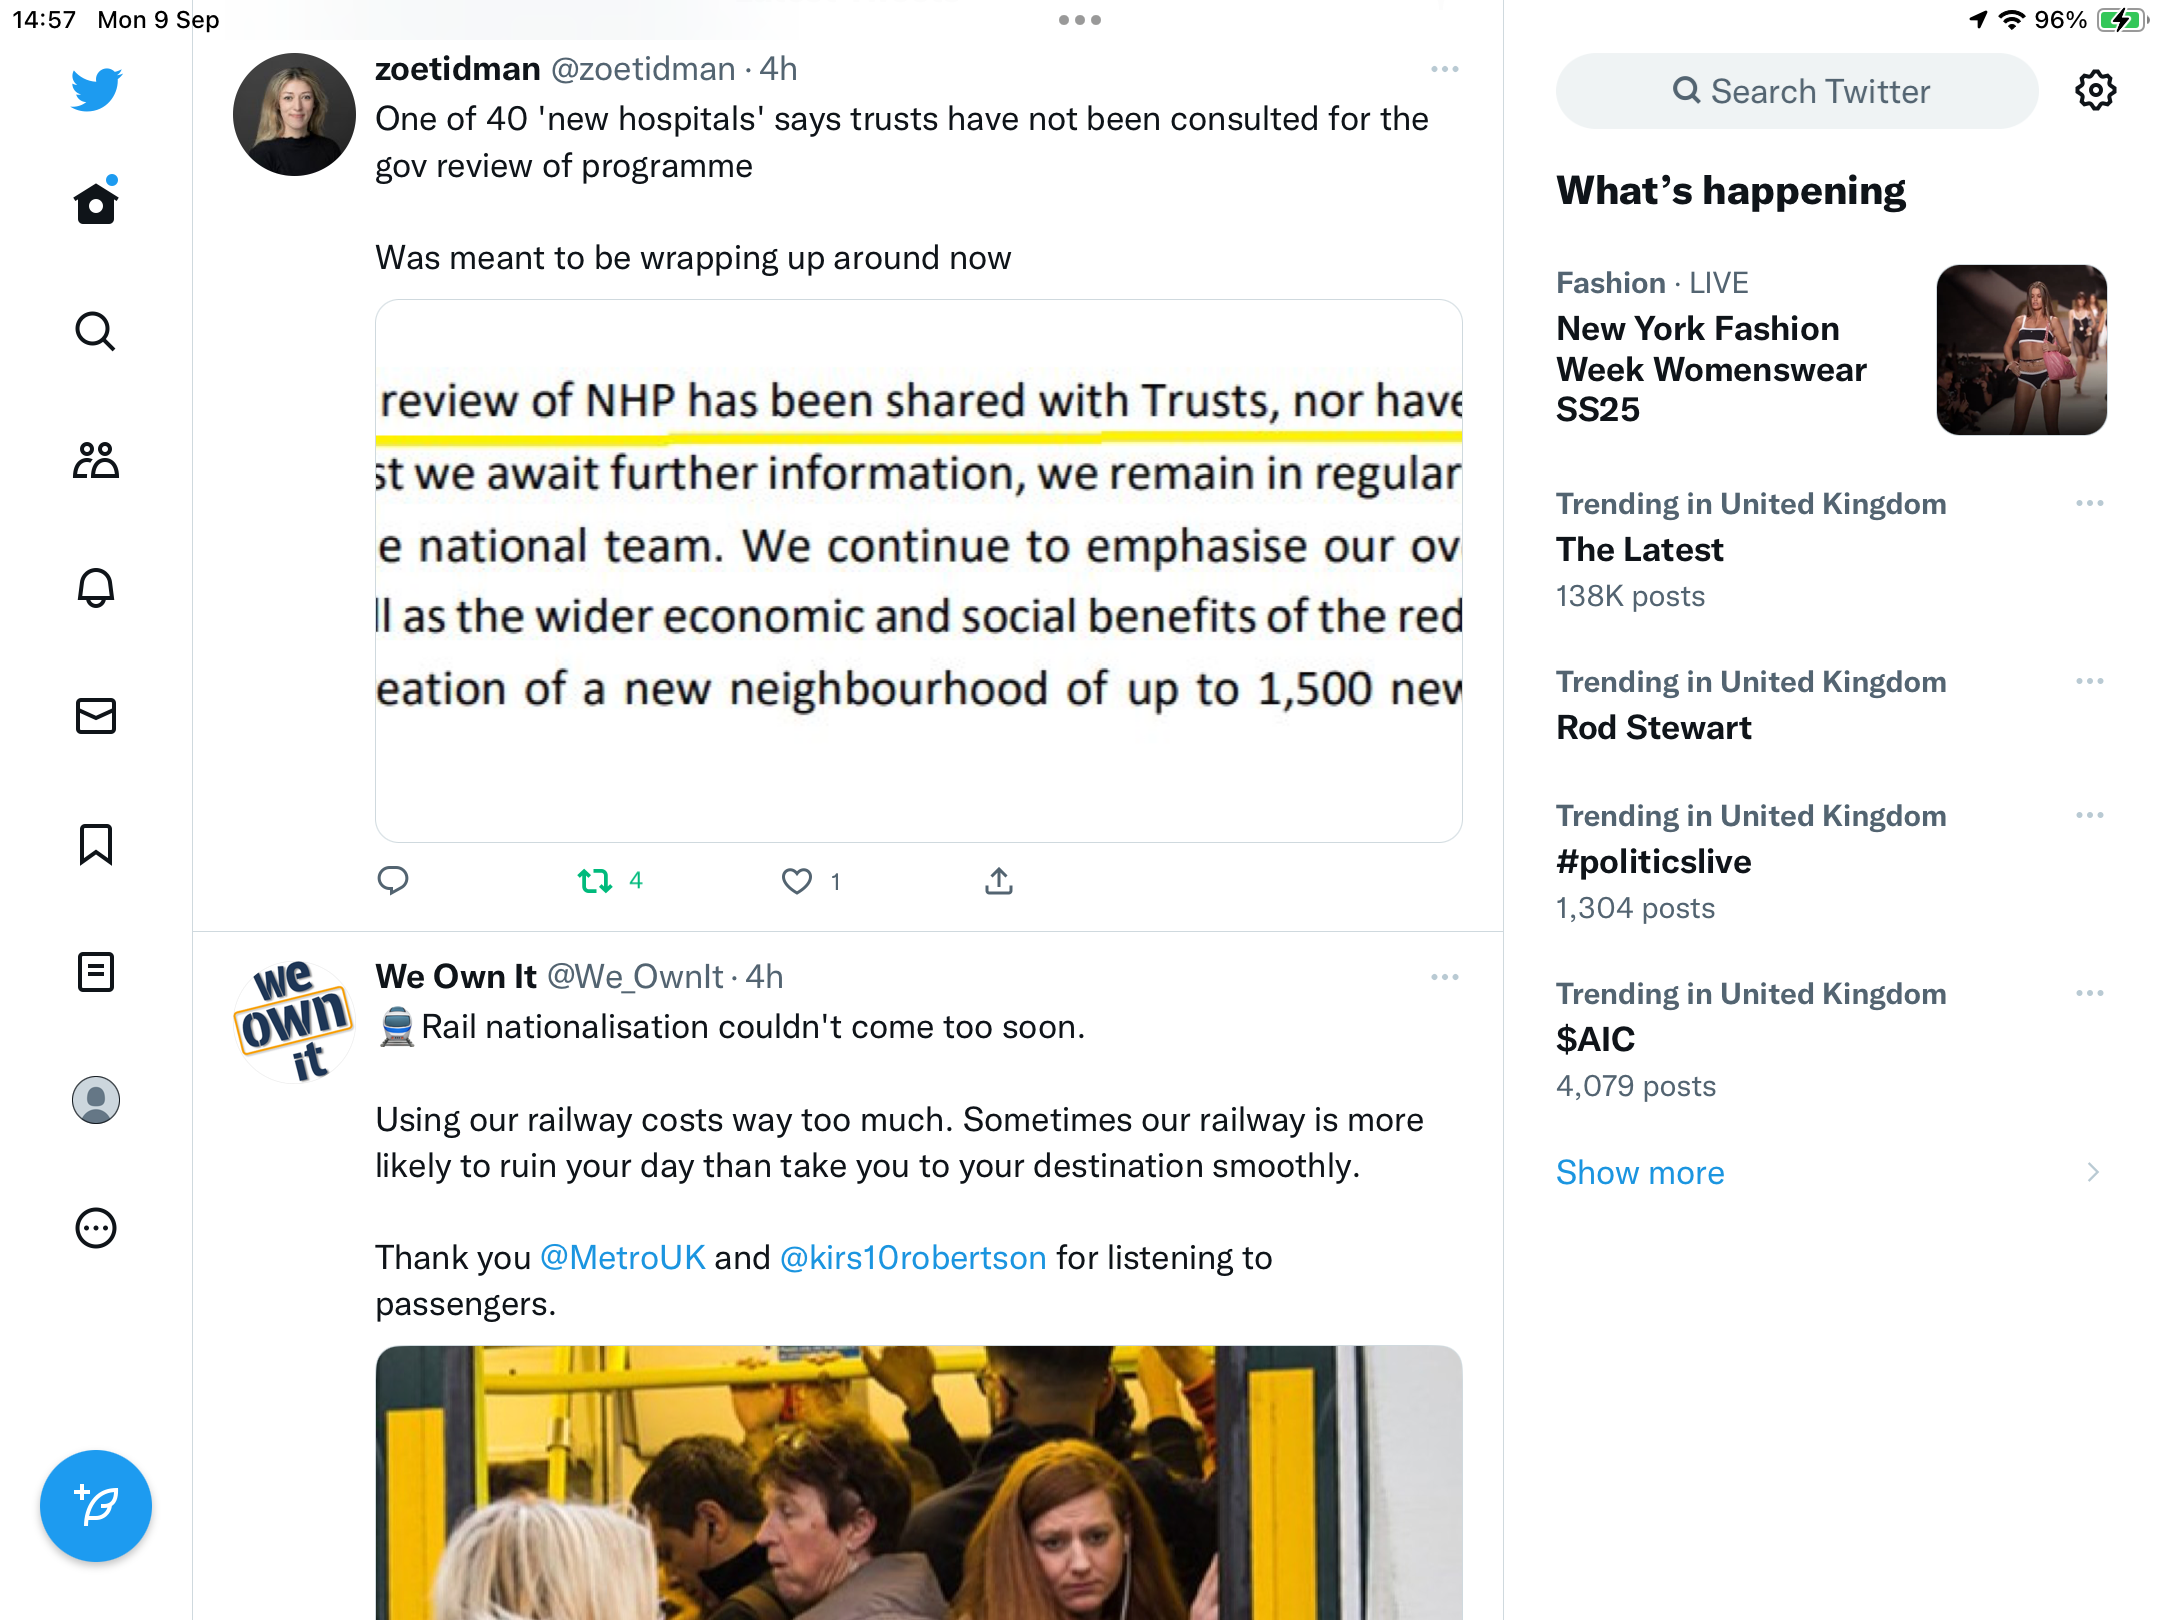Image resolution: width=2160 pixels, height=1620 pixels.
Task: Open the Bookmarks icon
Action: click(x=96, y=844)
